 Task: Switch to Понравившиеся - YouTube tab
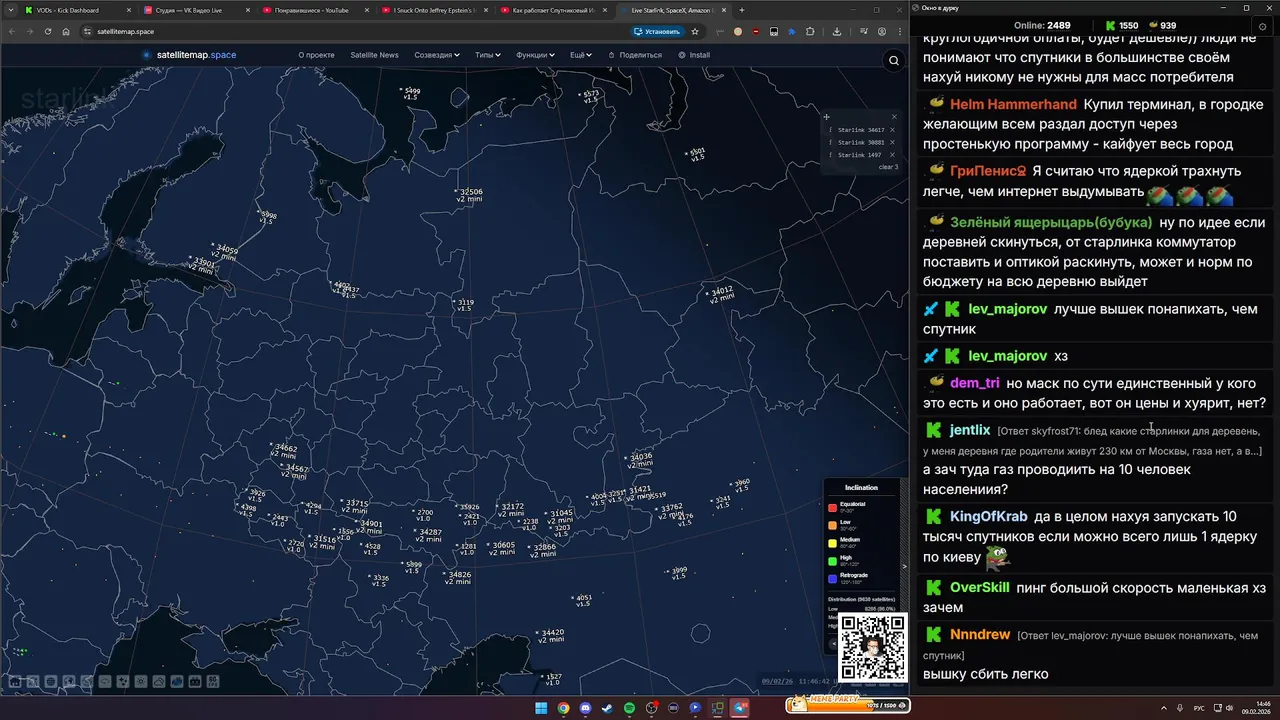[312, 10]
